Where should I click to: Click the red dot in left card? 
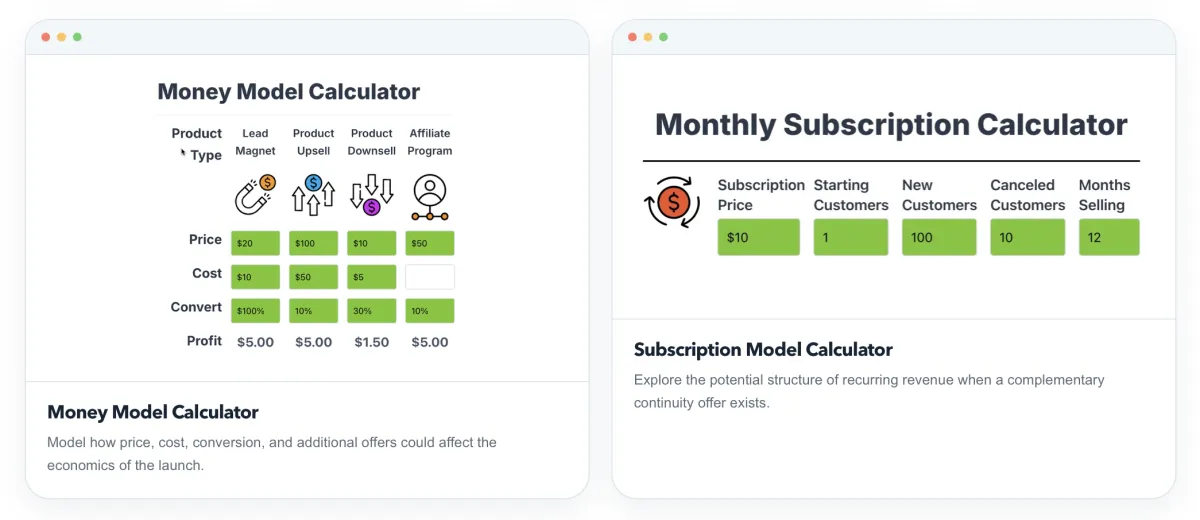tap(45, 37)
